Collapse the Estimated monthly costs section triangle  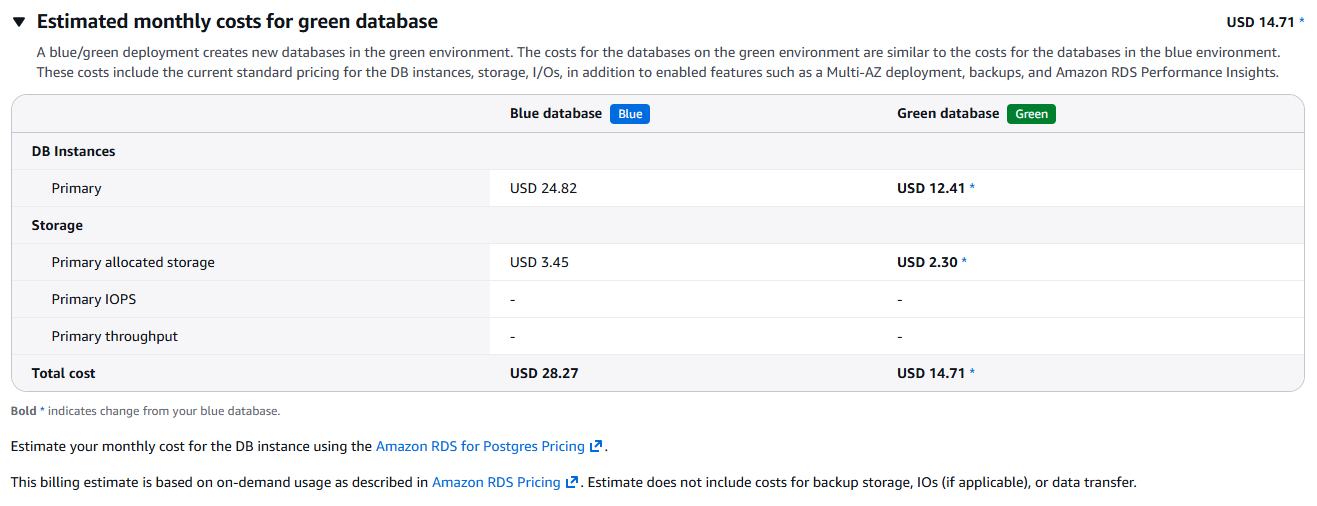click(x=19, y=22)
